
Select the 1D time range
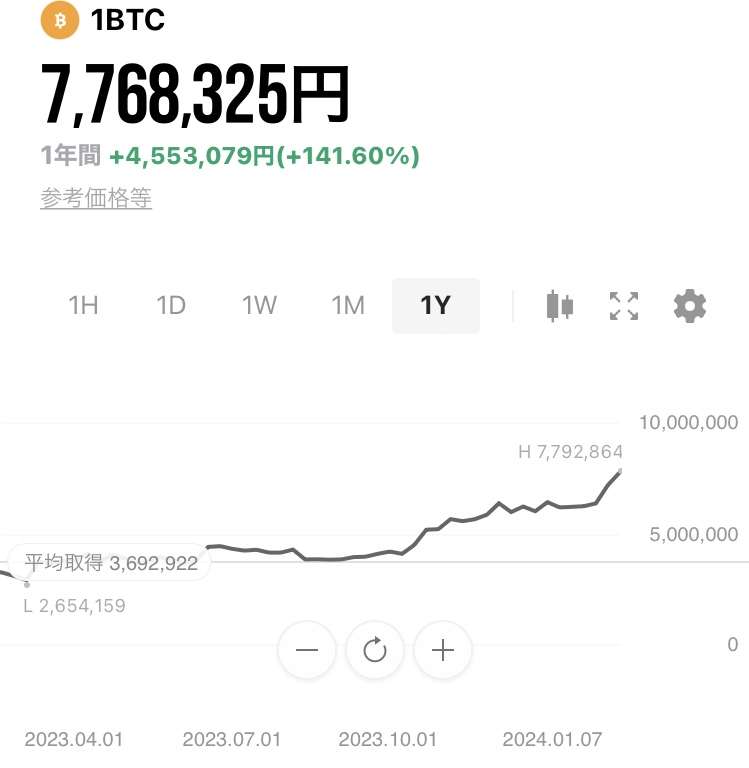pyautogui.click(x=171, y=306)
